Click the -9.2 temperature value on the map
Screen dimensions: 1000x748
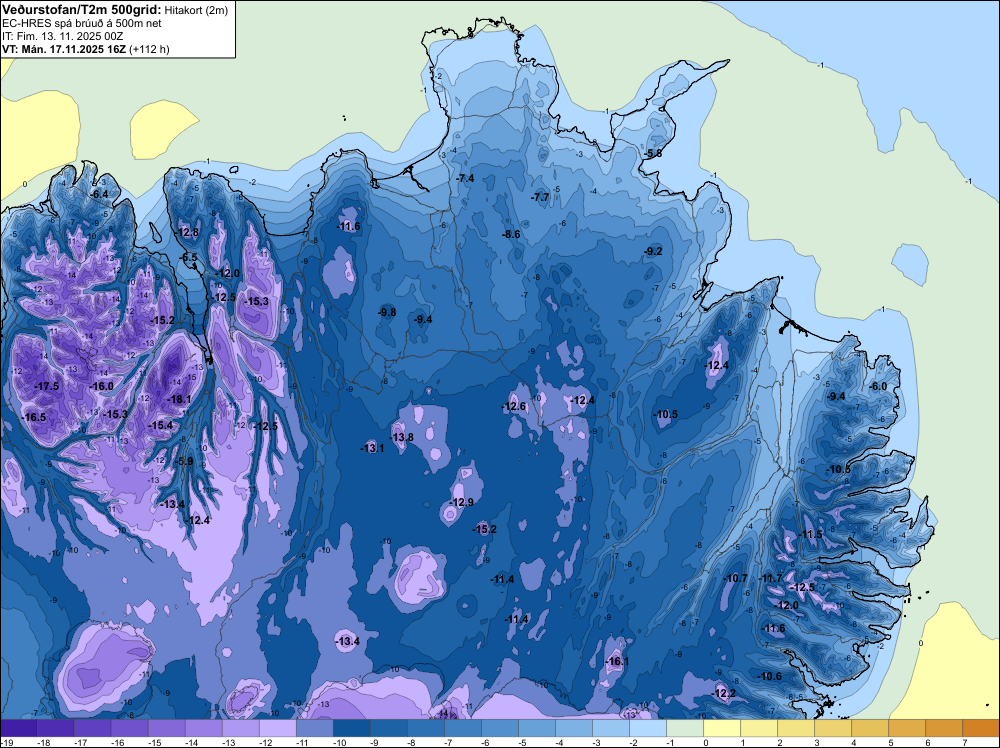[x=654, y=252]
